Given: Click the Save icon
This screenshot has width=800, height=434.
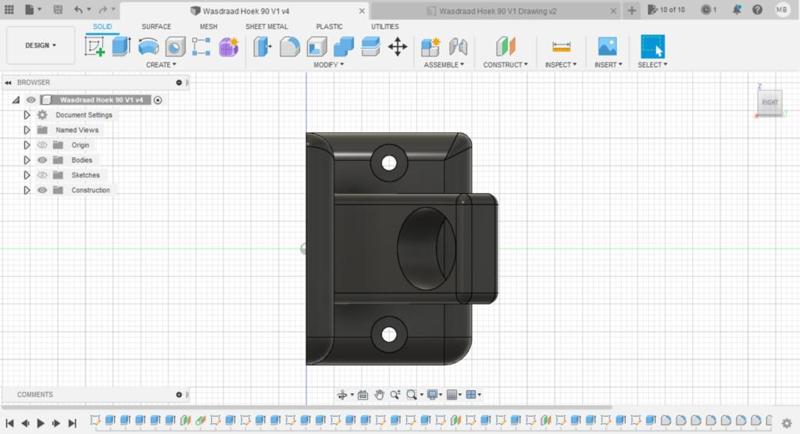Looking at the screenshot, I should (x=58, y=9).
